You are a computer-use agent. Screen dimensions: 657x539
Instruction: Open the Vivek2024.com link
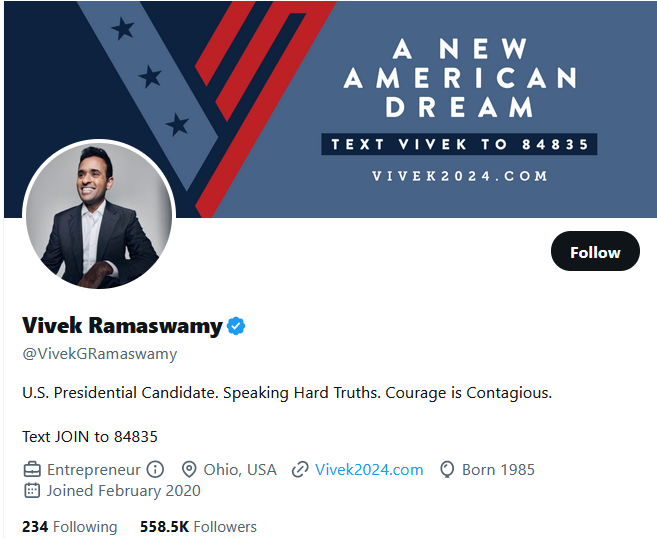click(369, 469)
